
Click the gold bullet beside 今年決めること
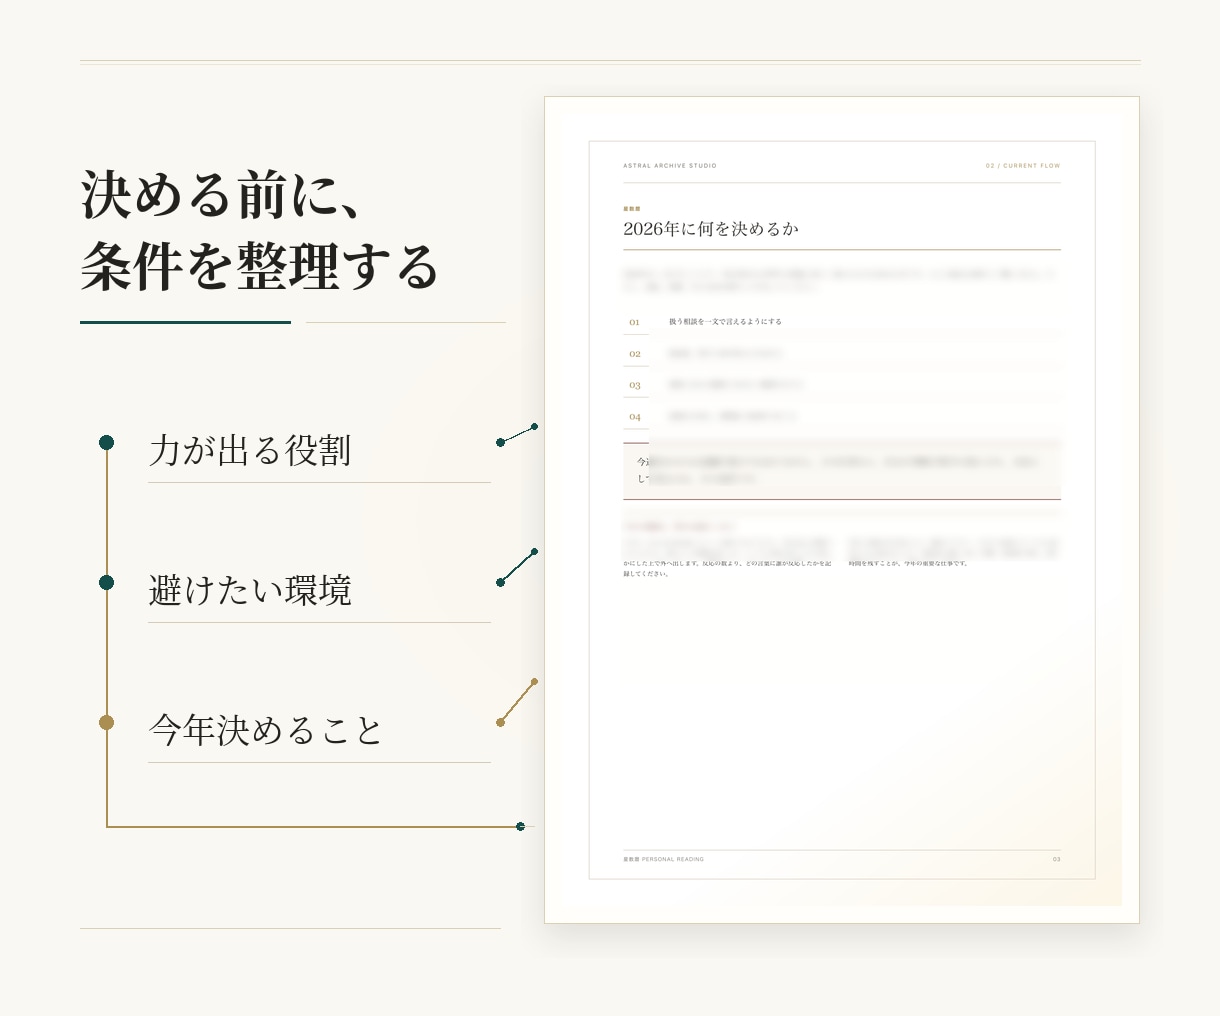pyautogui.click(x=106, y=722)
